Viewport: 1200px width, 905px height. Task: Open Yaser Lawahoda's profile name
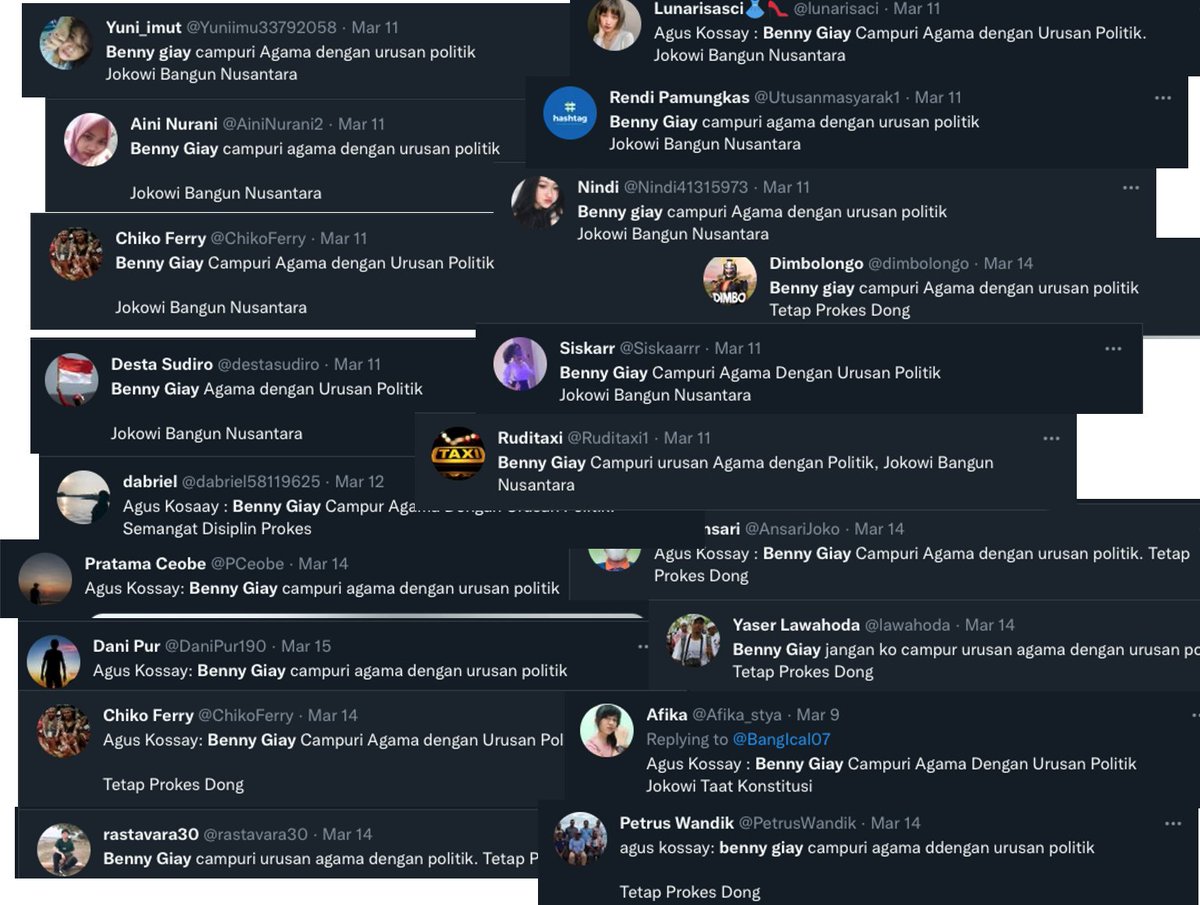(x=796, y=625)
